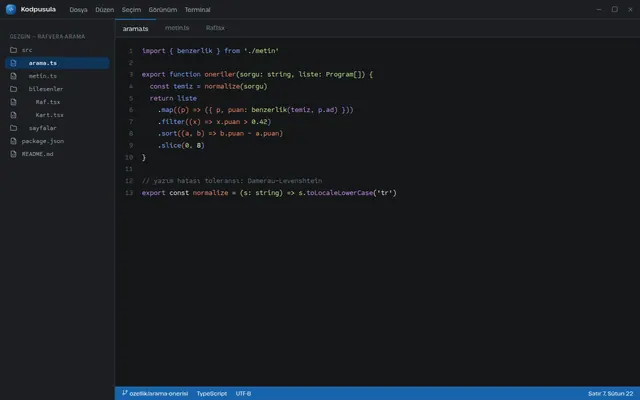Click line number 7 in the gutter

pyautogui.click(x=131, y=122)
